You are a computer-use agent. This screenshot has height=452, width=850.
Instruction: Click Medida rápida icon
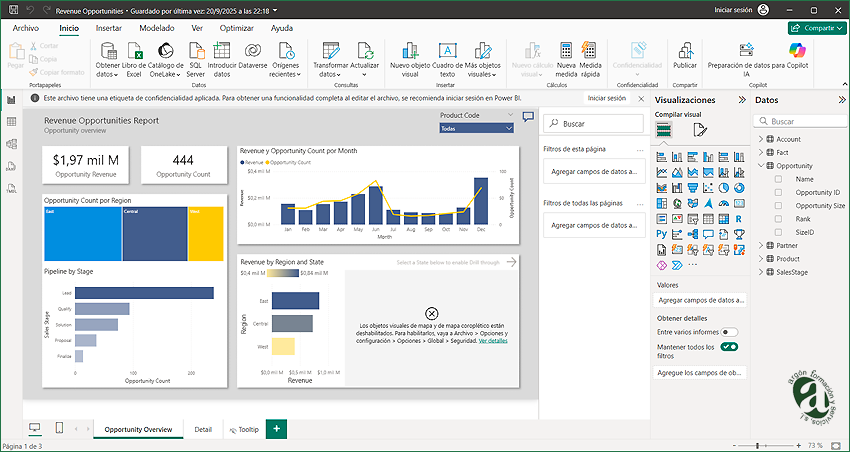click(x=590, y=60)
